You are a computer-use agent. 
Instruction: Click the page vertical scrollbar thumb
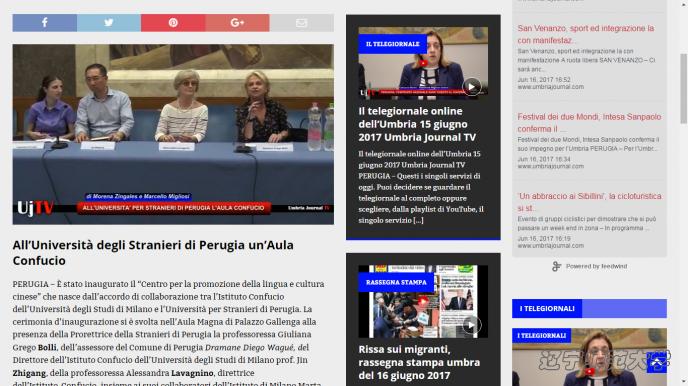[x=683, y=89]
